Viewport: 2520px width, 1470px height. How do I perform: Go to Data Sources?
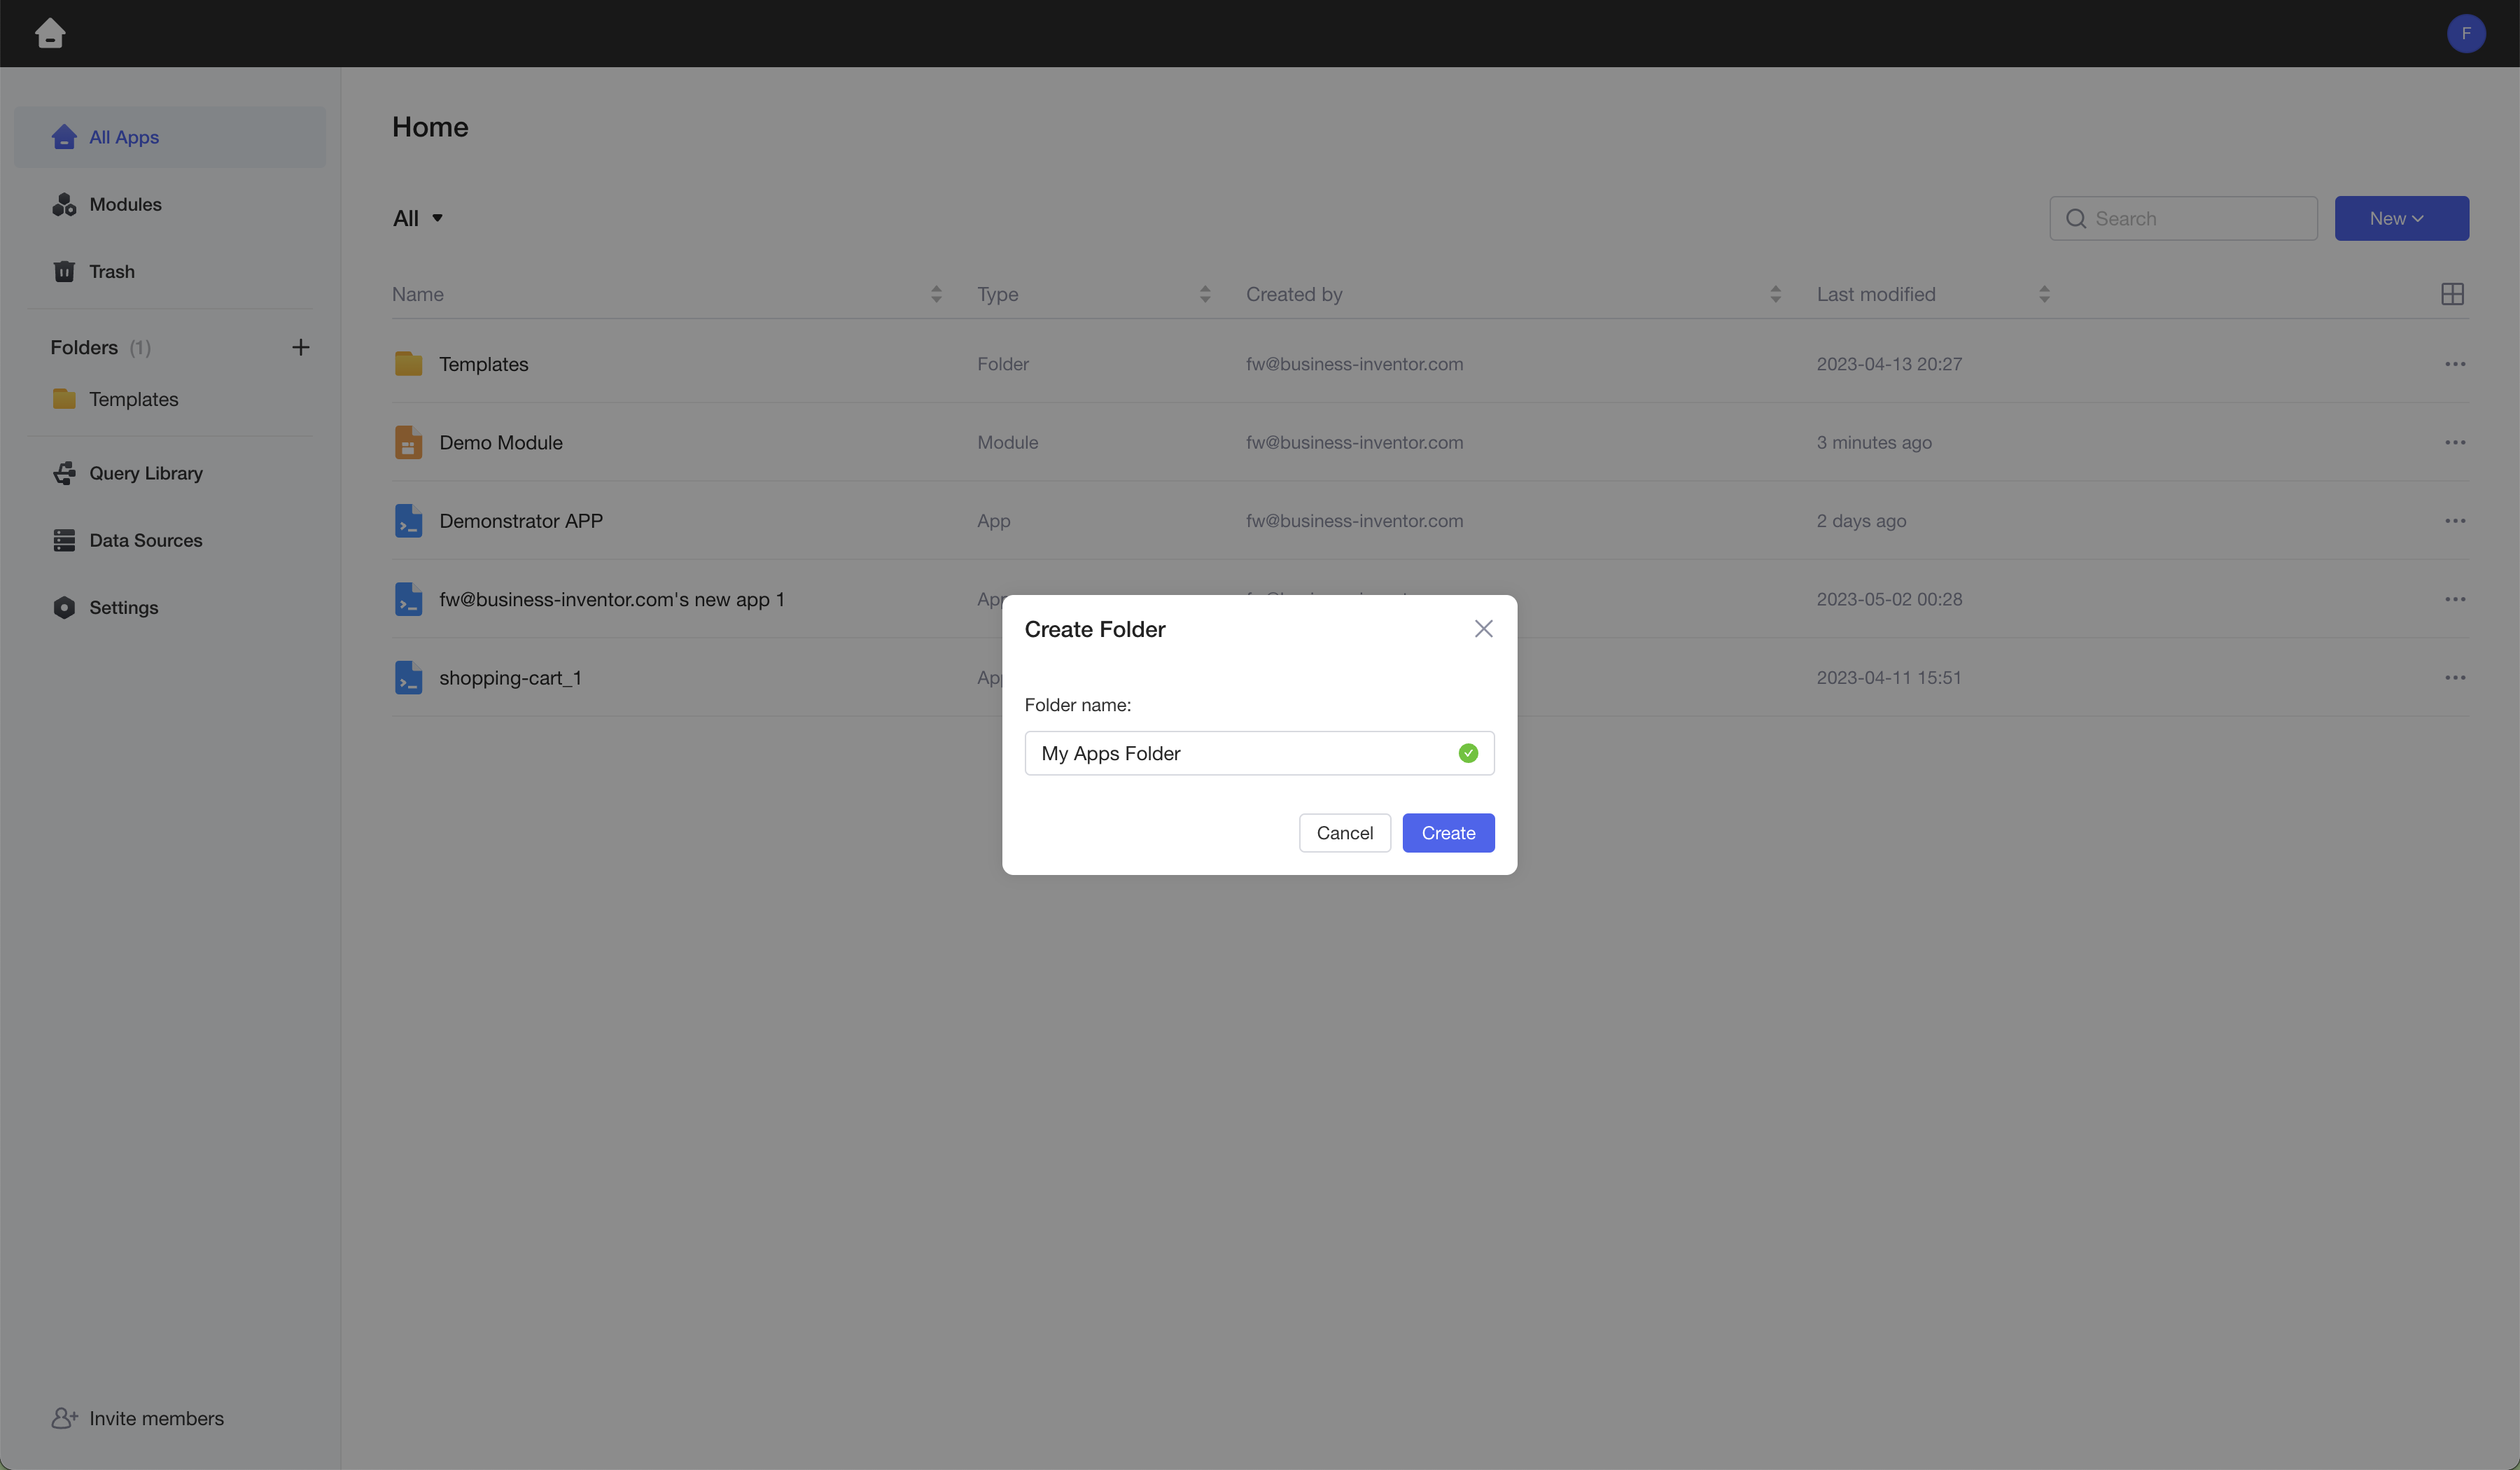[x=145, y=540]
